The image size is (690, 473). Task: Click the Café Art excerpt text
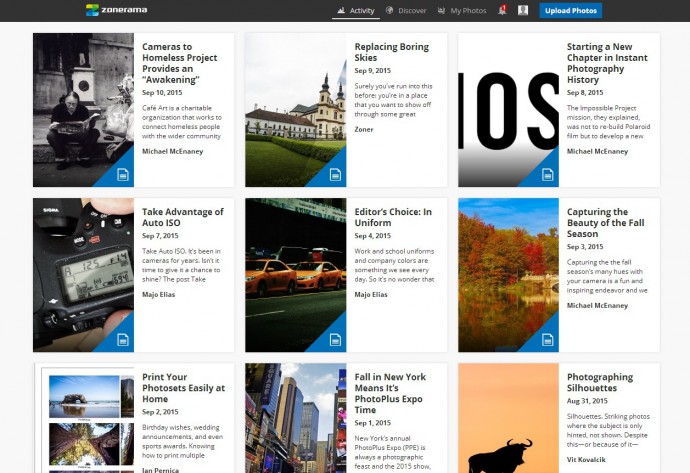pos(182,122)
